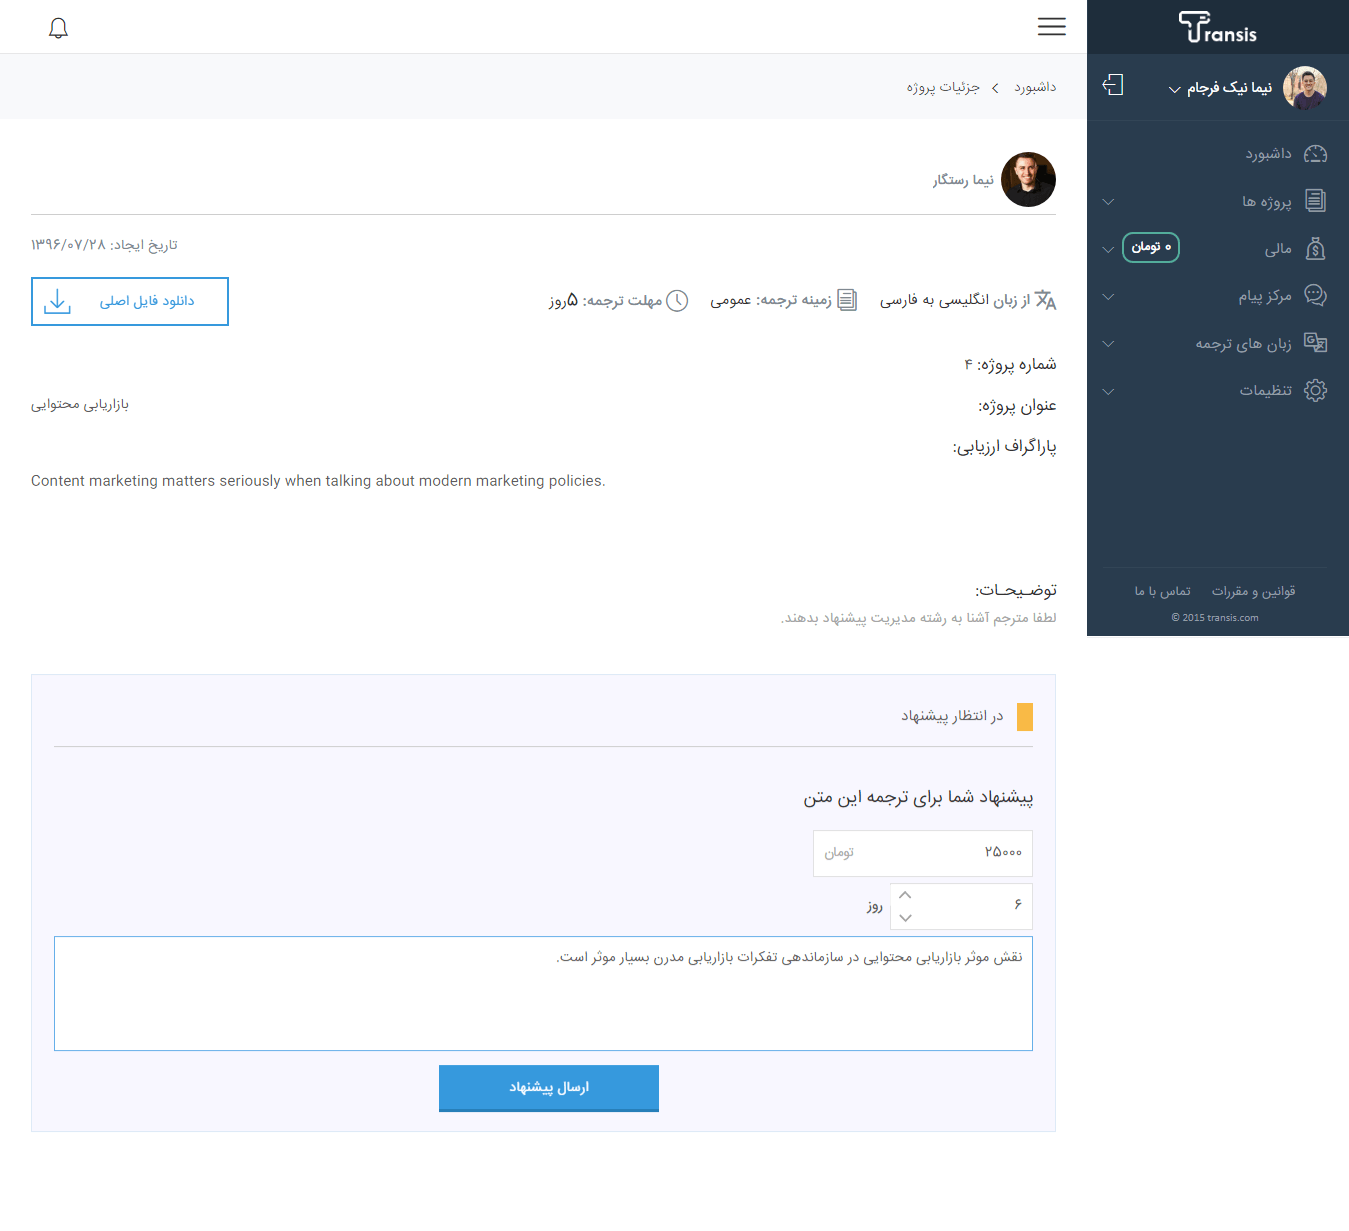Click the پروژه ها document icon

tap(1316, 201)
